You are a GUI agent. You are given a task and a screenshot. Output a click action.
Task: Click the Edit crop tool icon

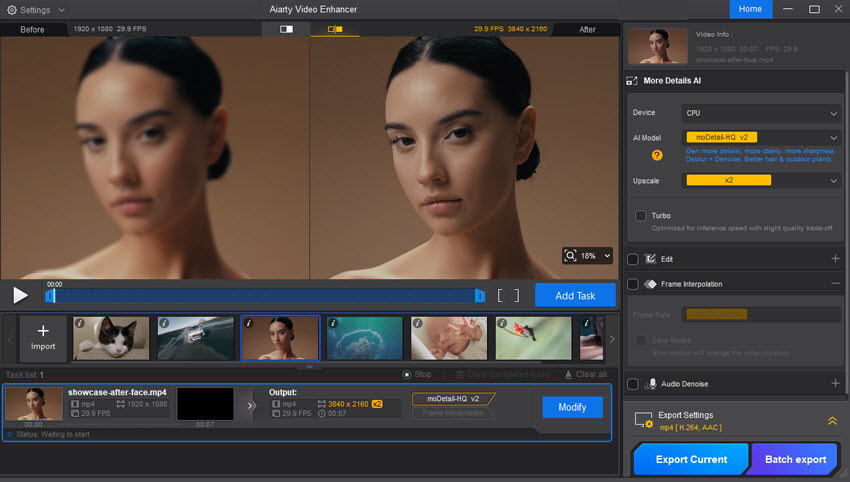point(651,259)
